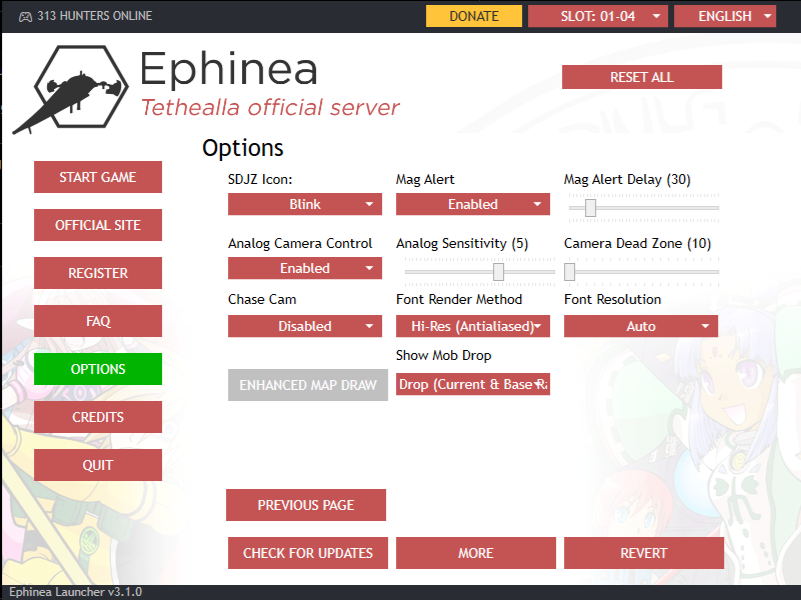801x600 pixels.
Task: Click RESET ALL options
Action: (642, 77)
